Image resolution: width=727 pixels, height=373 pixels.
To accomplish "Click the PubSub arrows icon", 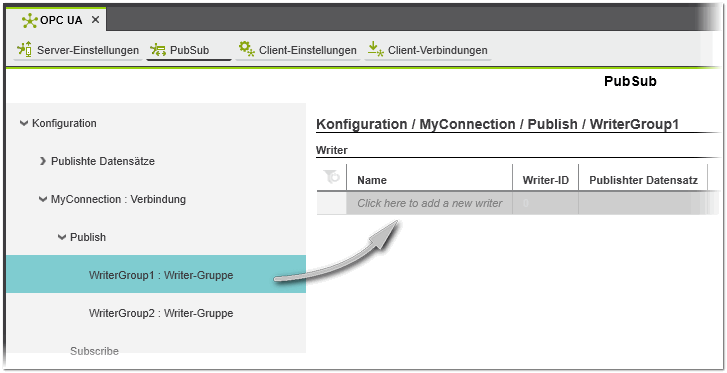I will 158,50.
